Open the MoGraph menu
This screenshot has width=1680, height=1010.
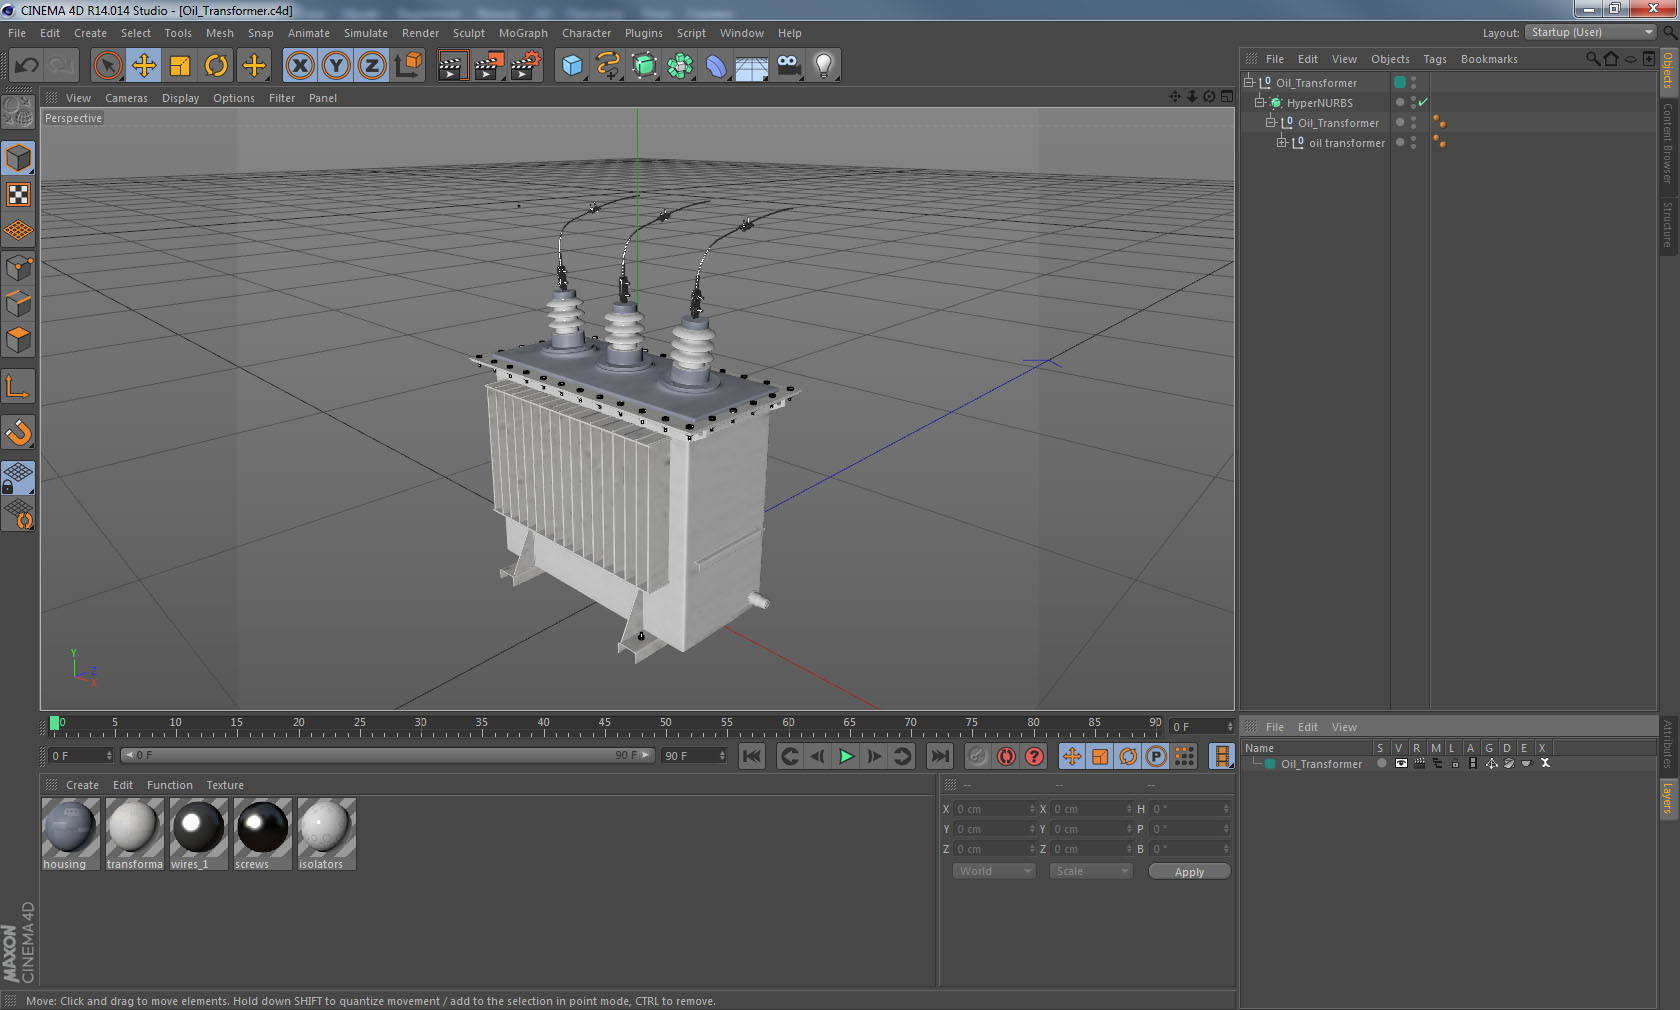[x=523, y=33]
